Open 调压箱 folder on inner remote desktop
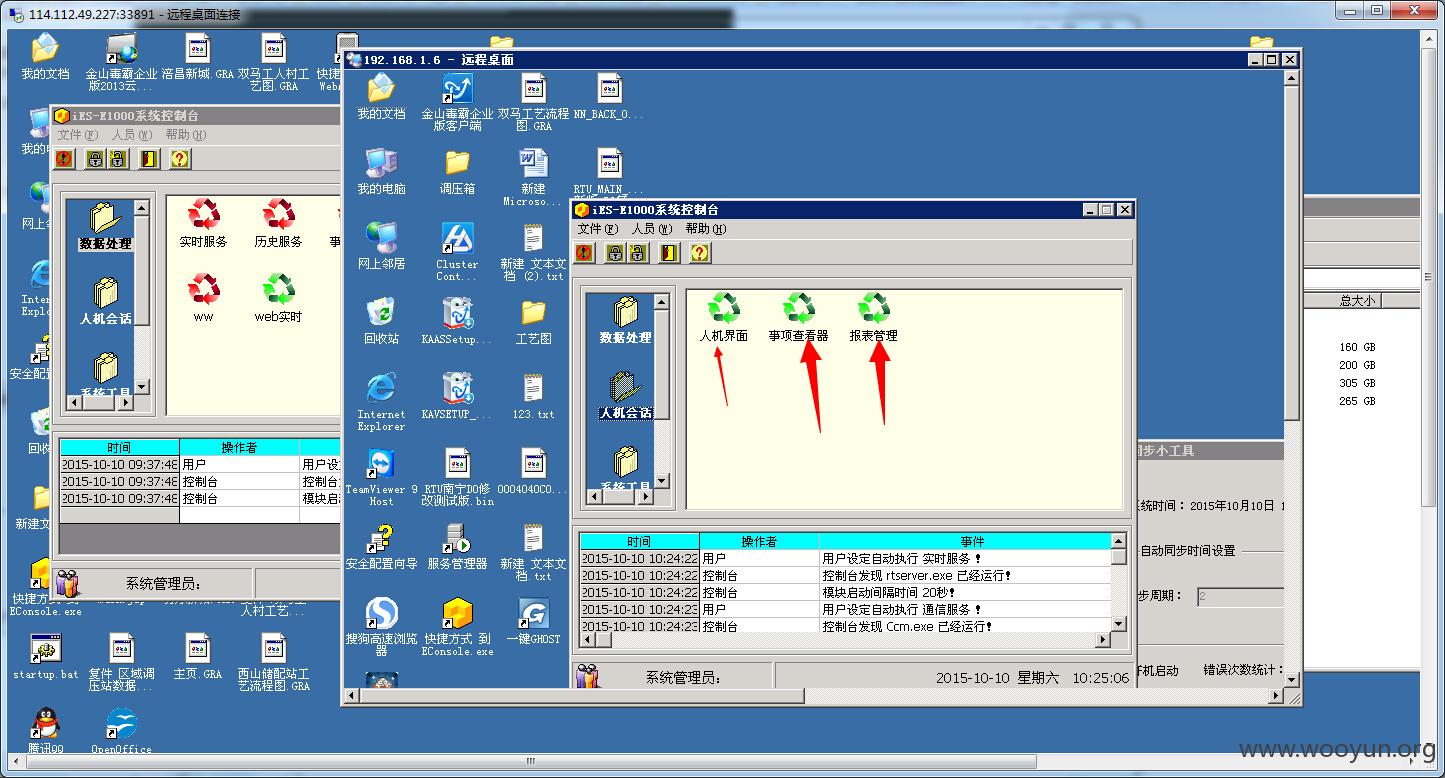1445x778 pixels. (457, 171)
